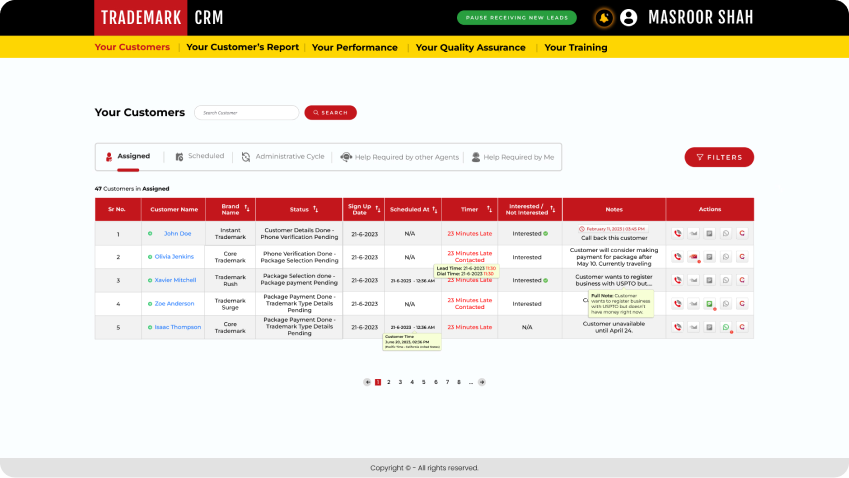The width and height of the screenshot is (849, 478).
Task: Click the call icon for John Doe
Action: pyautogui.click(x=678, y=233)
